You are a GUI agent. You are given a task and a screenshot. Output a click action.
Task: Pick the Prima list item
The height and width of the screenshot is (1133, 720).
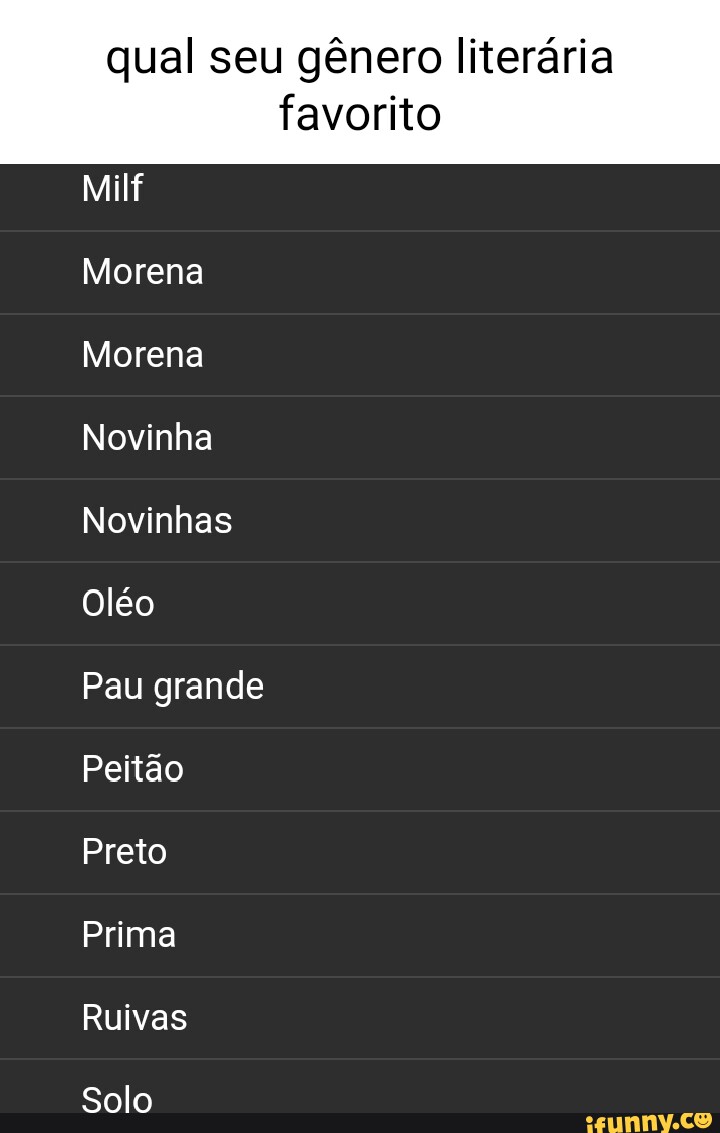(360, 935)
